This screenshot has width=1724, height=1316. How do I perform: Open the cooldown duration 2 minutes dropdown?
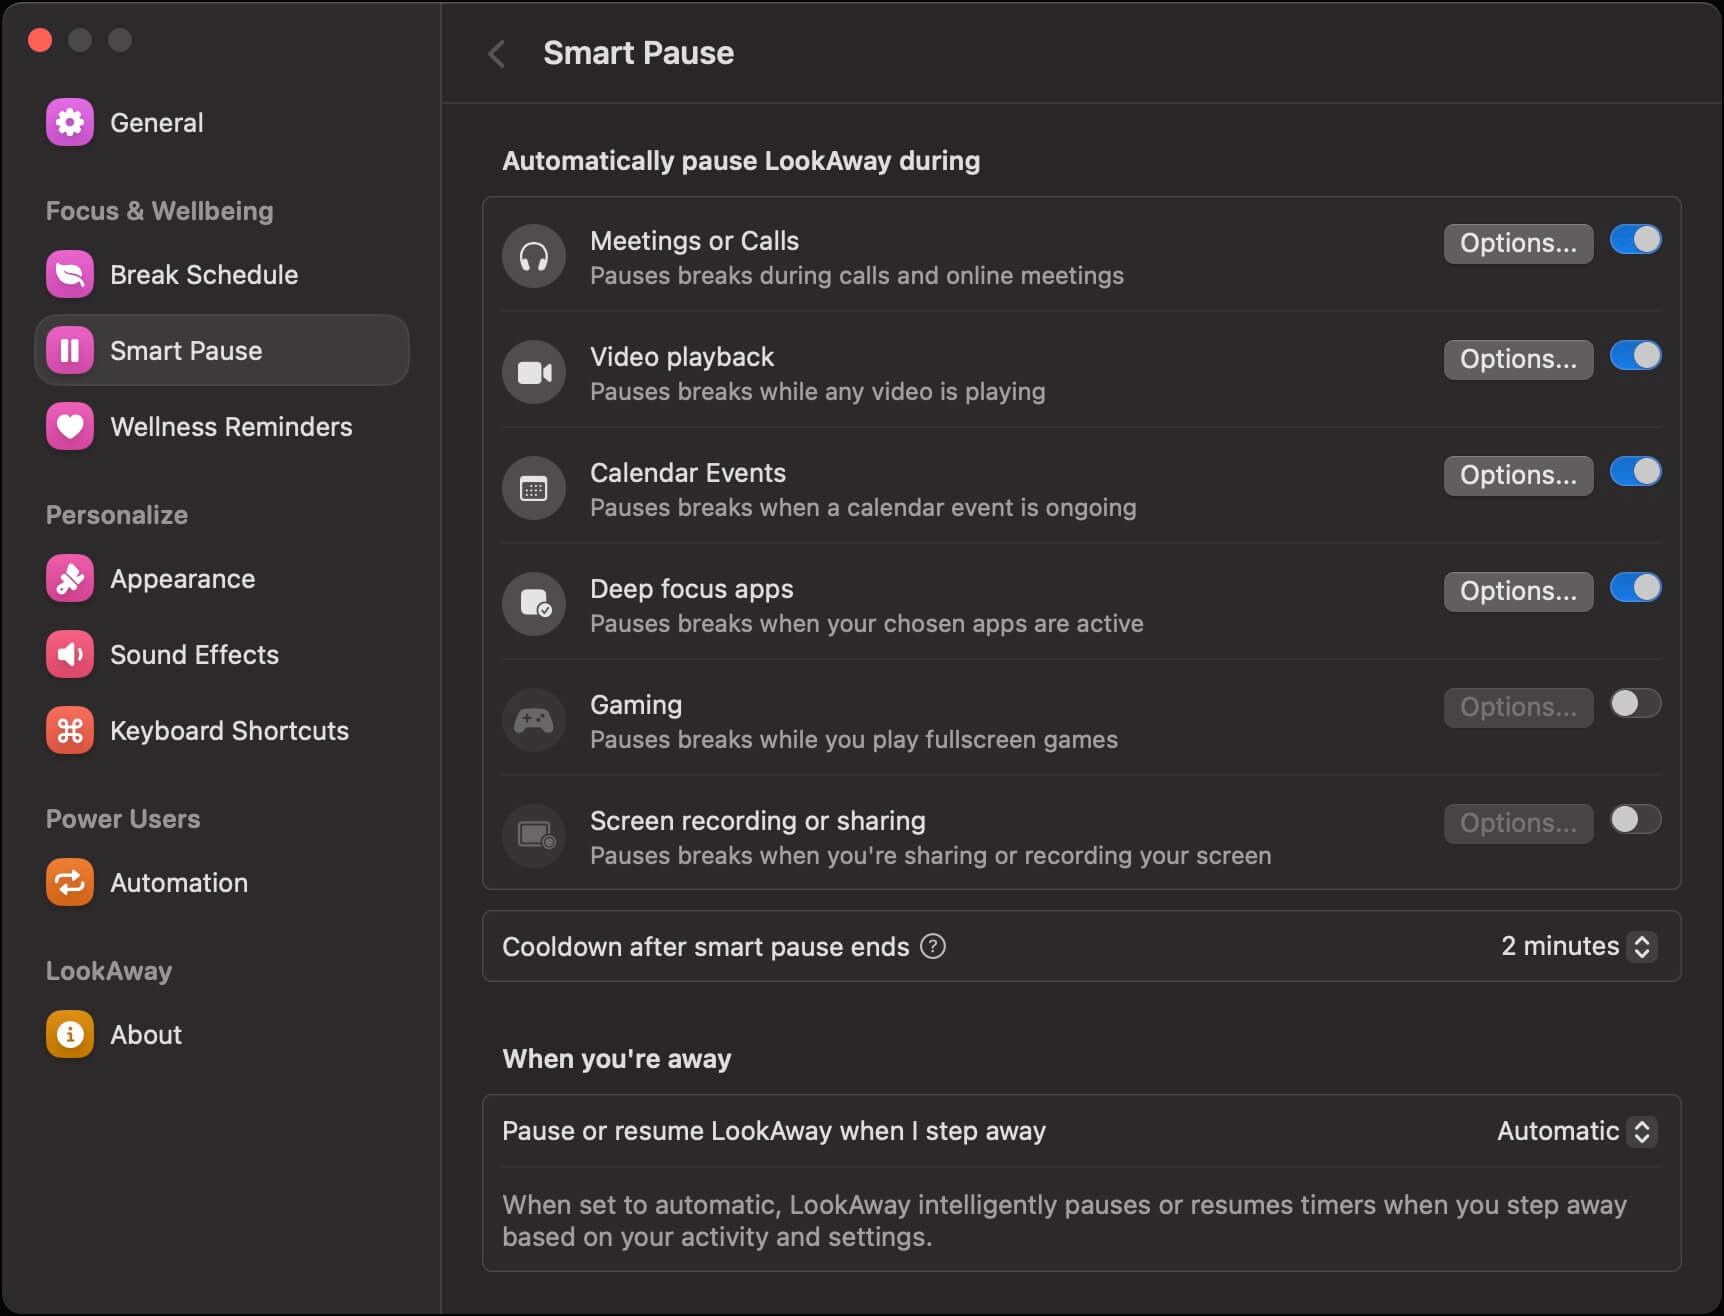coord(1578,946)
